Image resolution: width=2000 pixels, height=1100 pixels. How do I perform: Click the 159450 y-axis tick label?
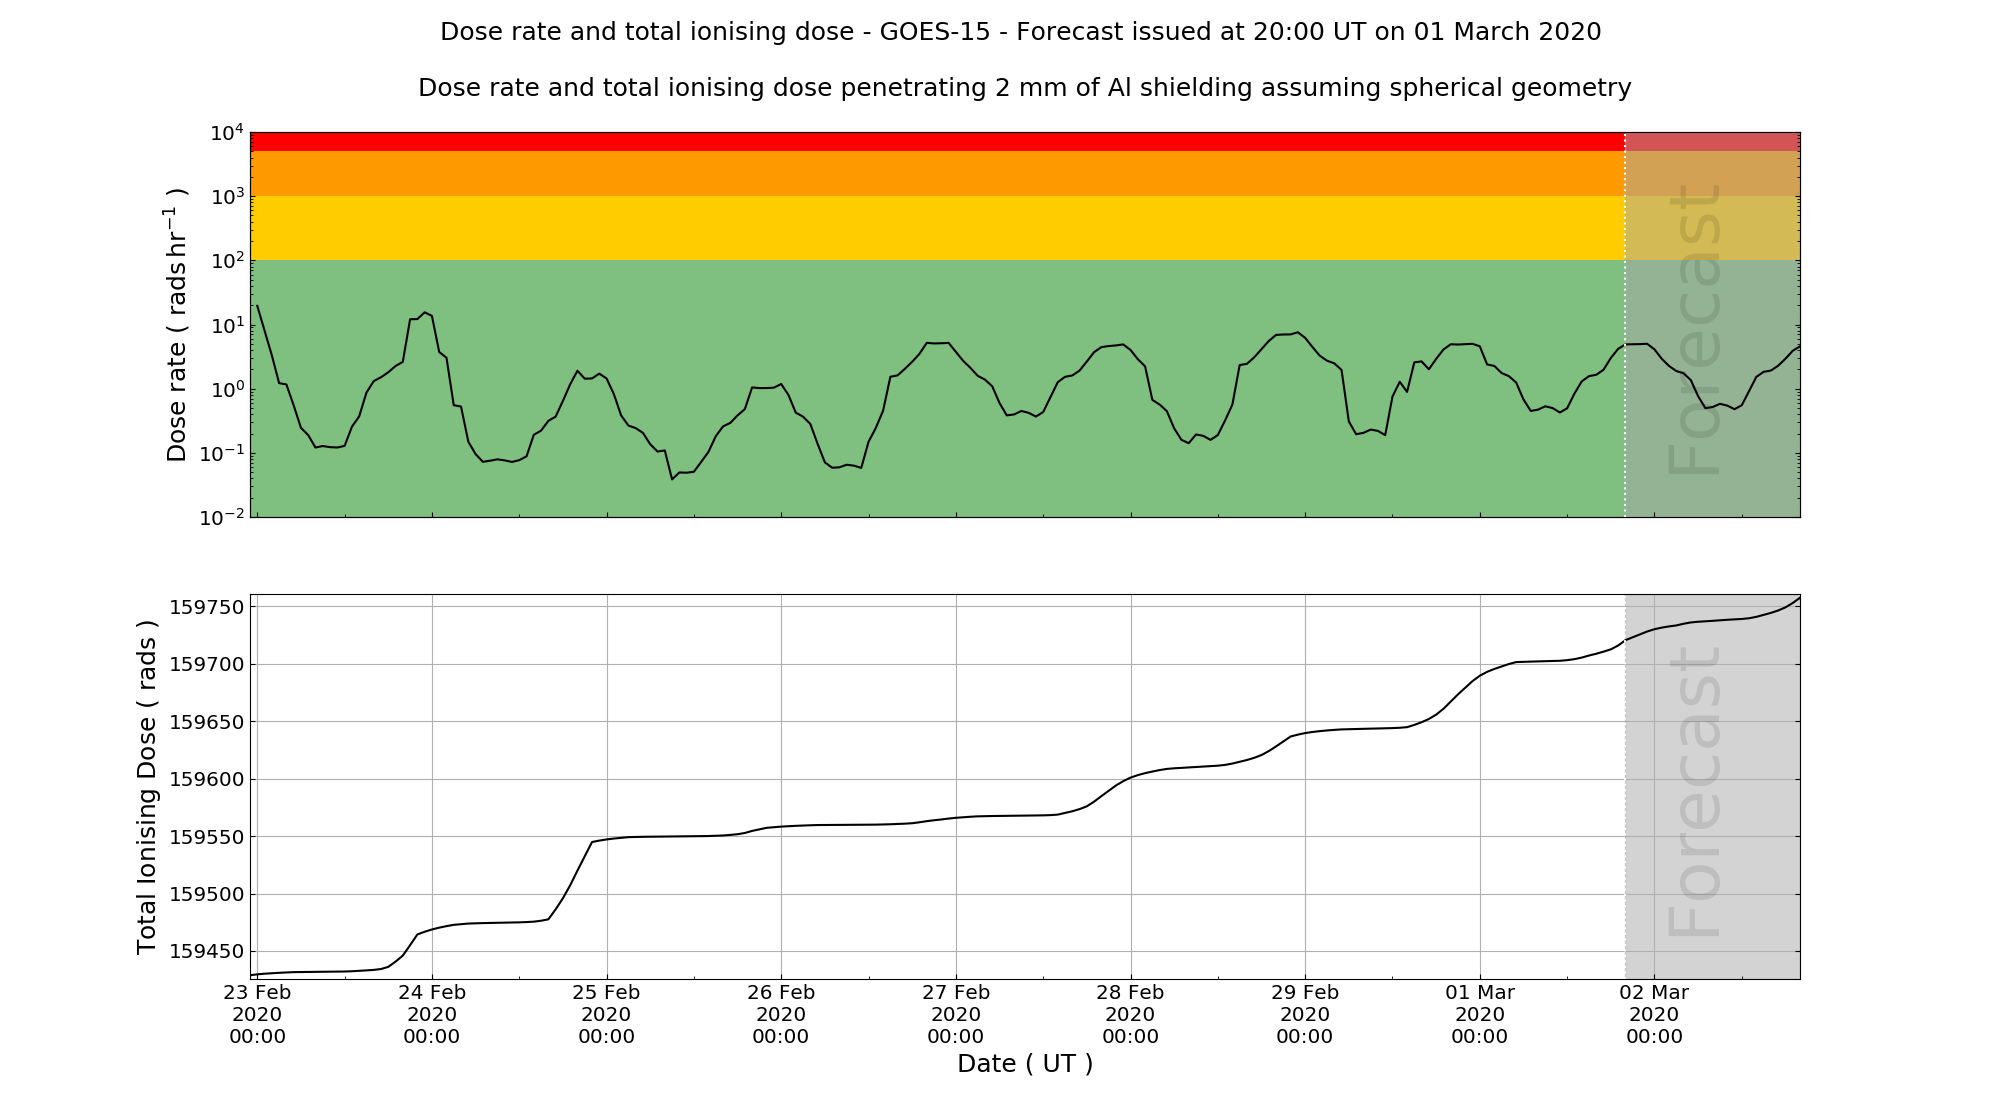206,952
